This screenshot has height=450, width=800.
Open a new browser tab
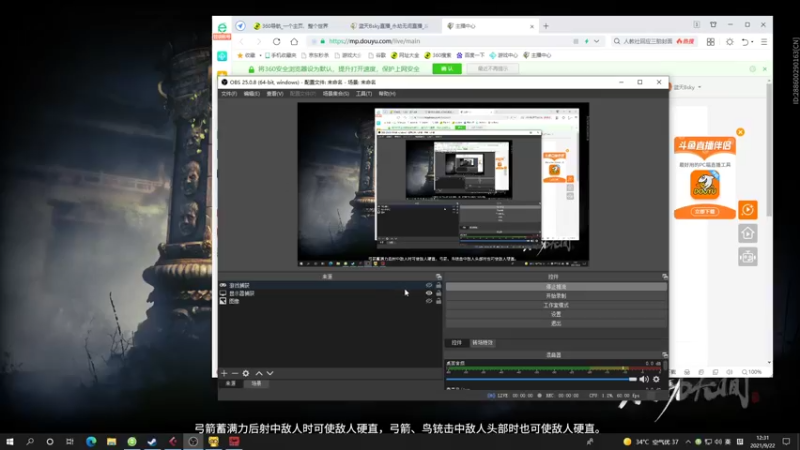[546, 26]
